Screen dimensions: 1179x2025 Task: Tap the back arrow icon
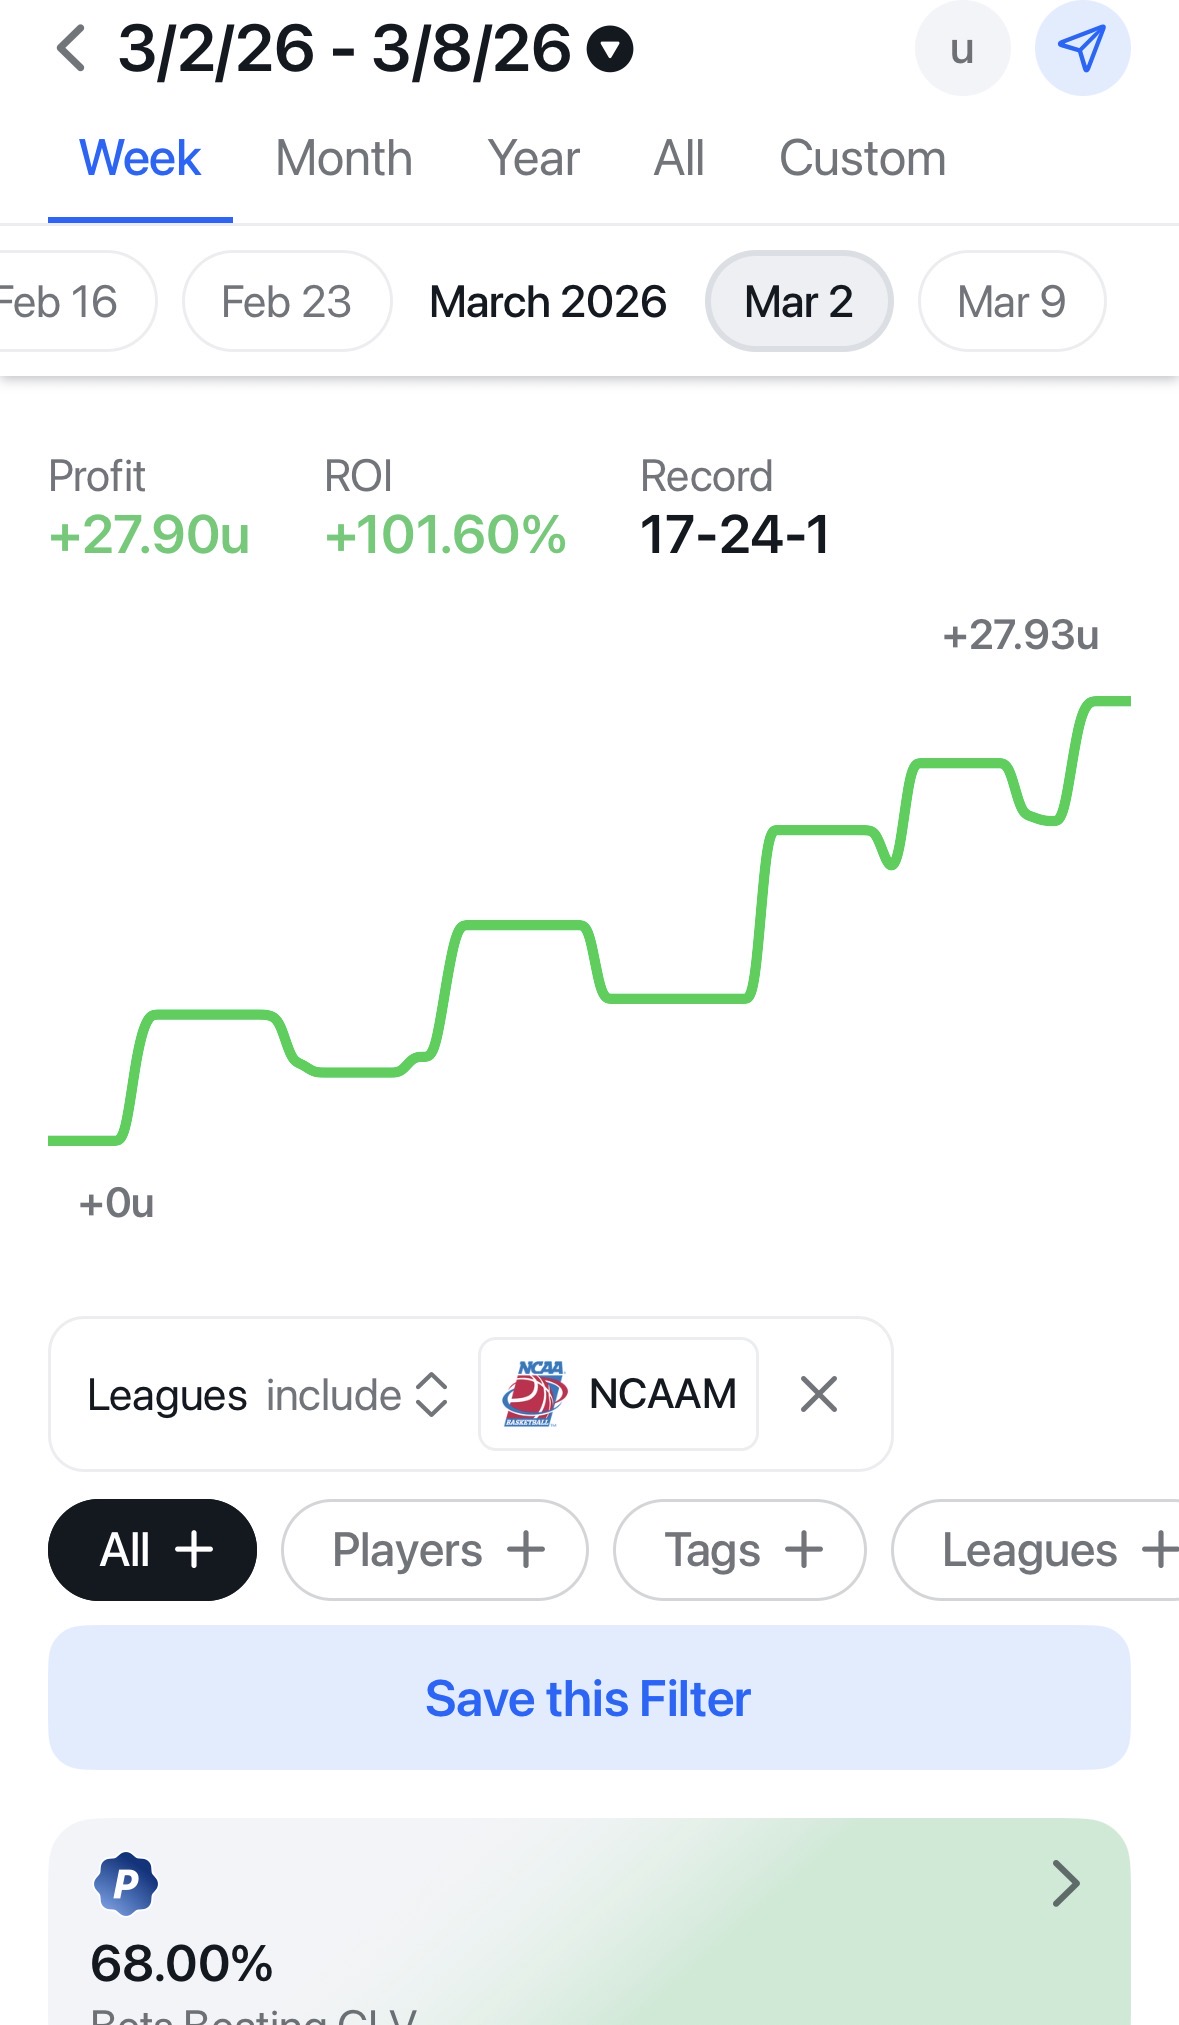(71, 49)
